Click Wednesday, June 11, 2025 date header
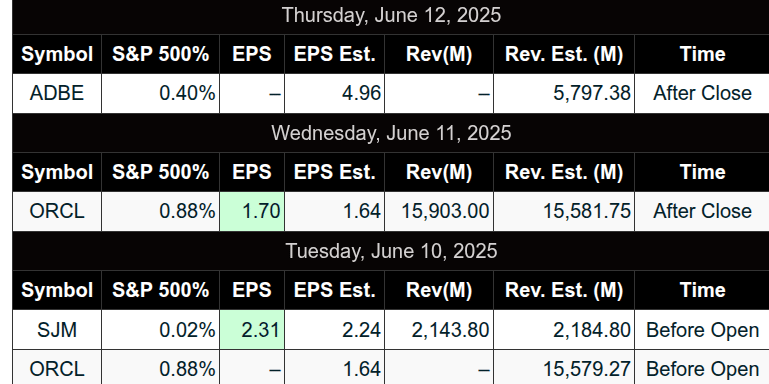769x384 pixels. 391,133
